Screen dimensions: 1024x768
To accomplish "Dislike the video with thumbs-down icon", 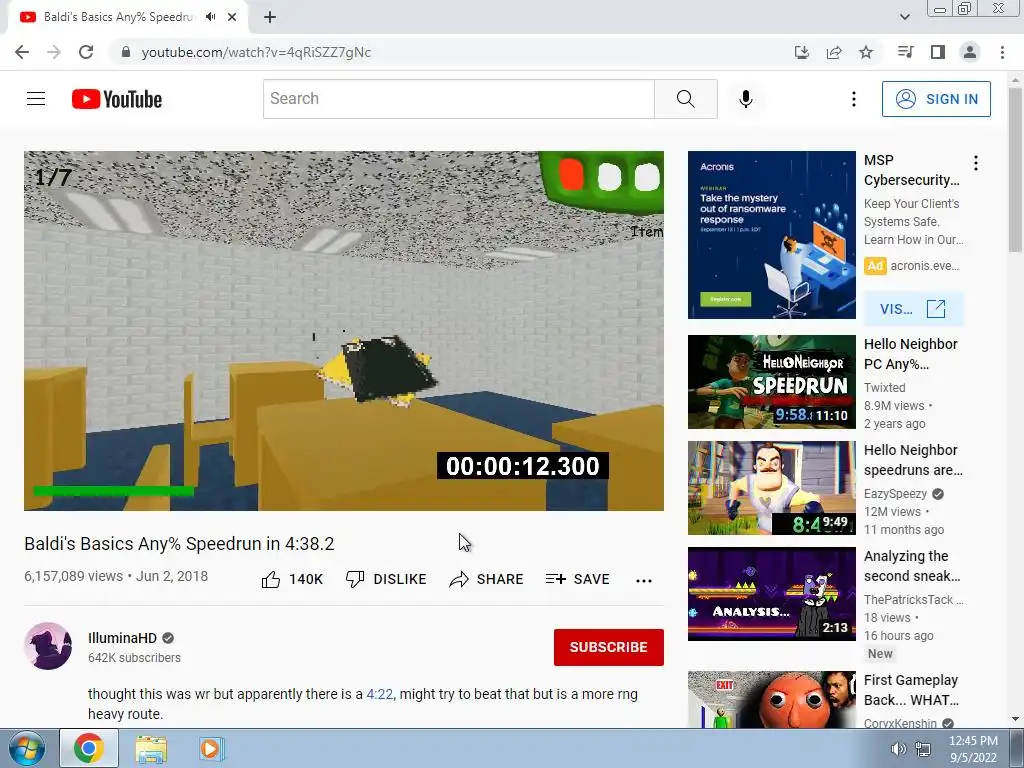I will pyautogui.click(x=355, y=579).
